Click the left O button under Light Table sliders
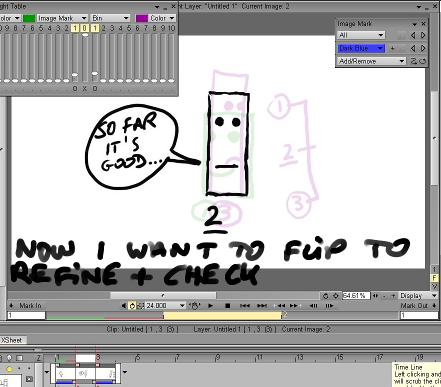The width and height of the screenshot is (441, 387). point(75,88)
